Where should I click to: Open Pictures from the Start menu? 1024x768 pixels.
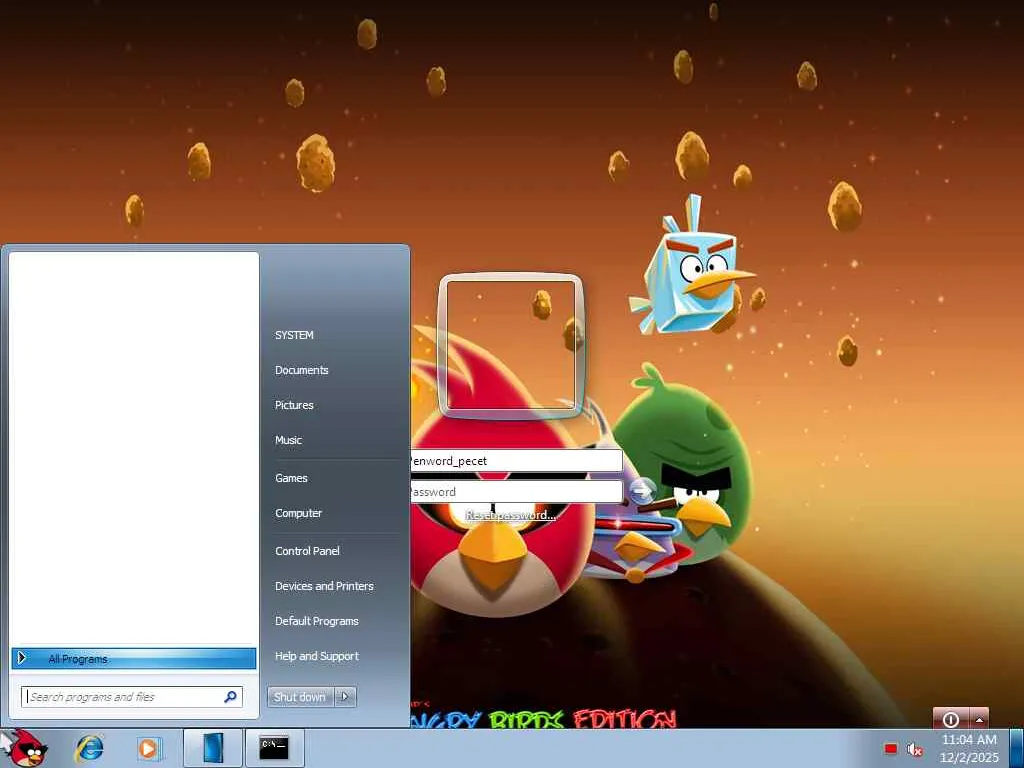(294, 406)
